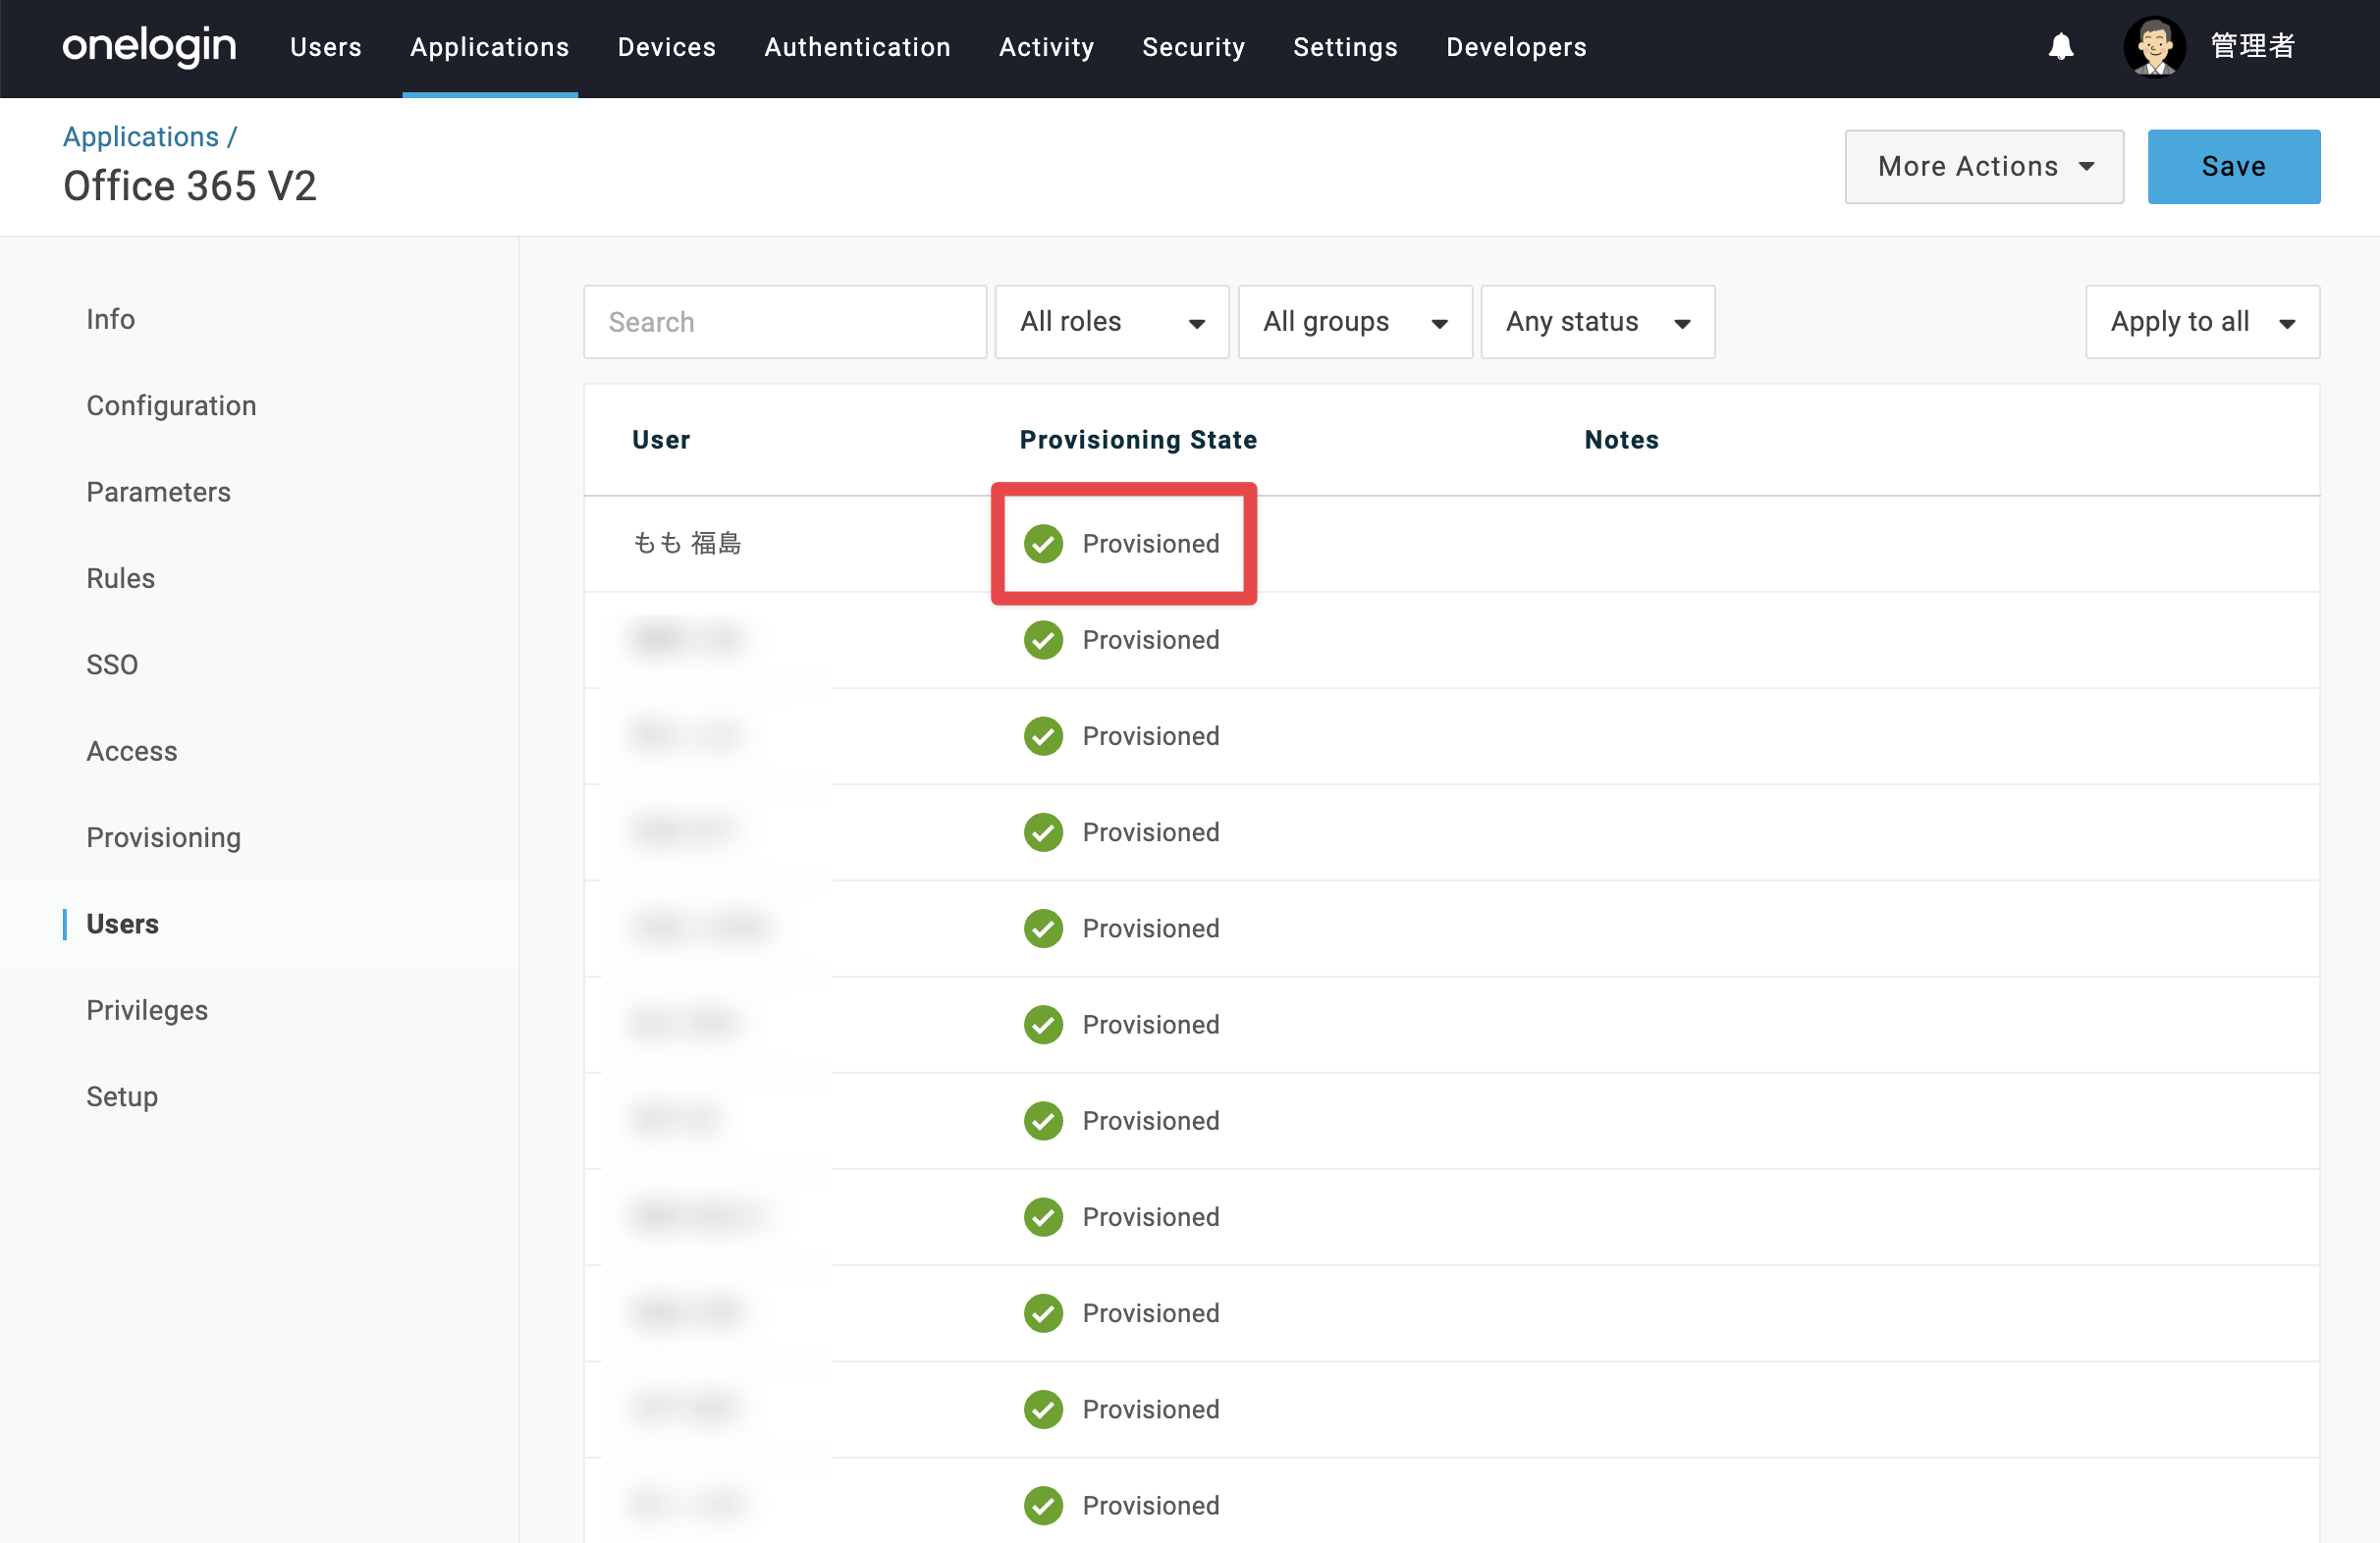Open the 管理者 account menu
2380x1543 pixels.
point(2252,46)
